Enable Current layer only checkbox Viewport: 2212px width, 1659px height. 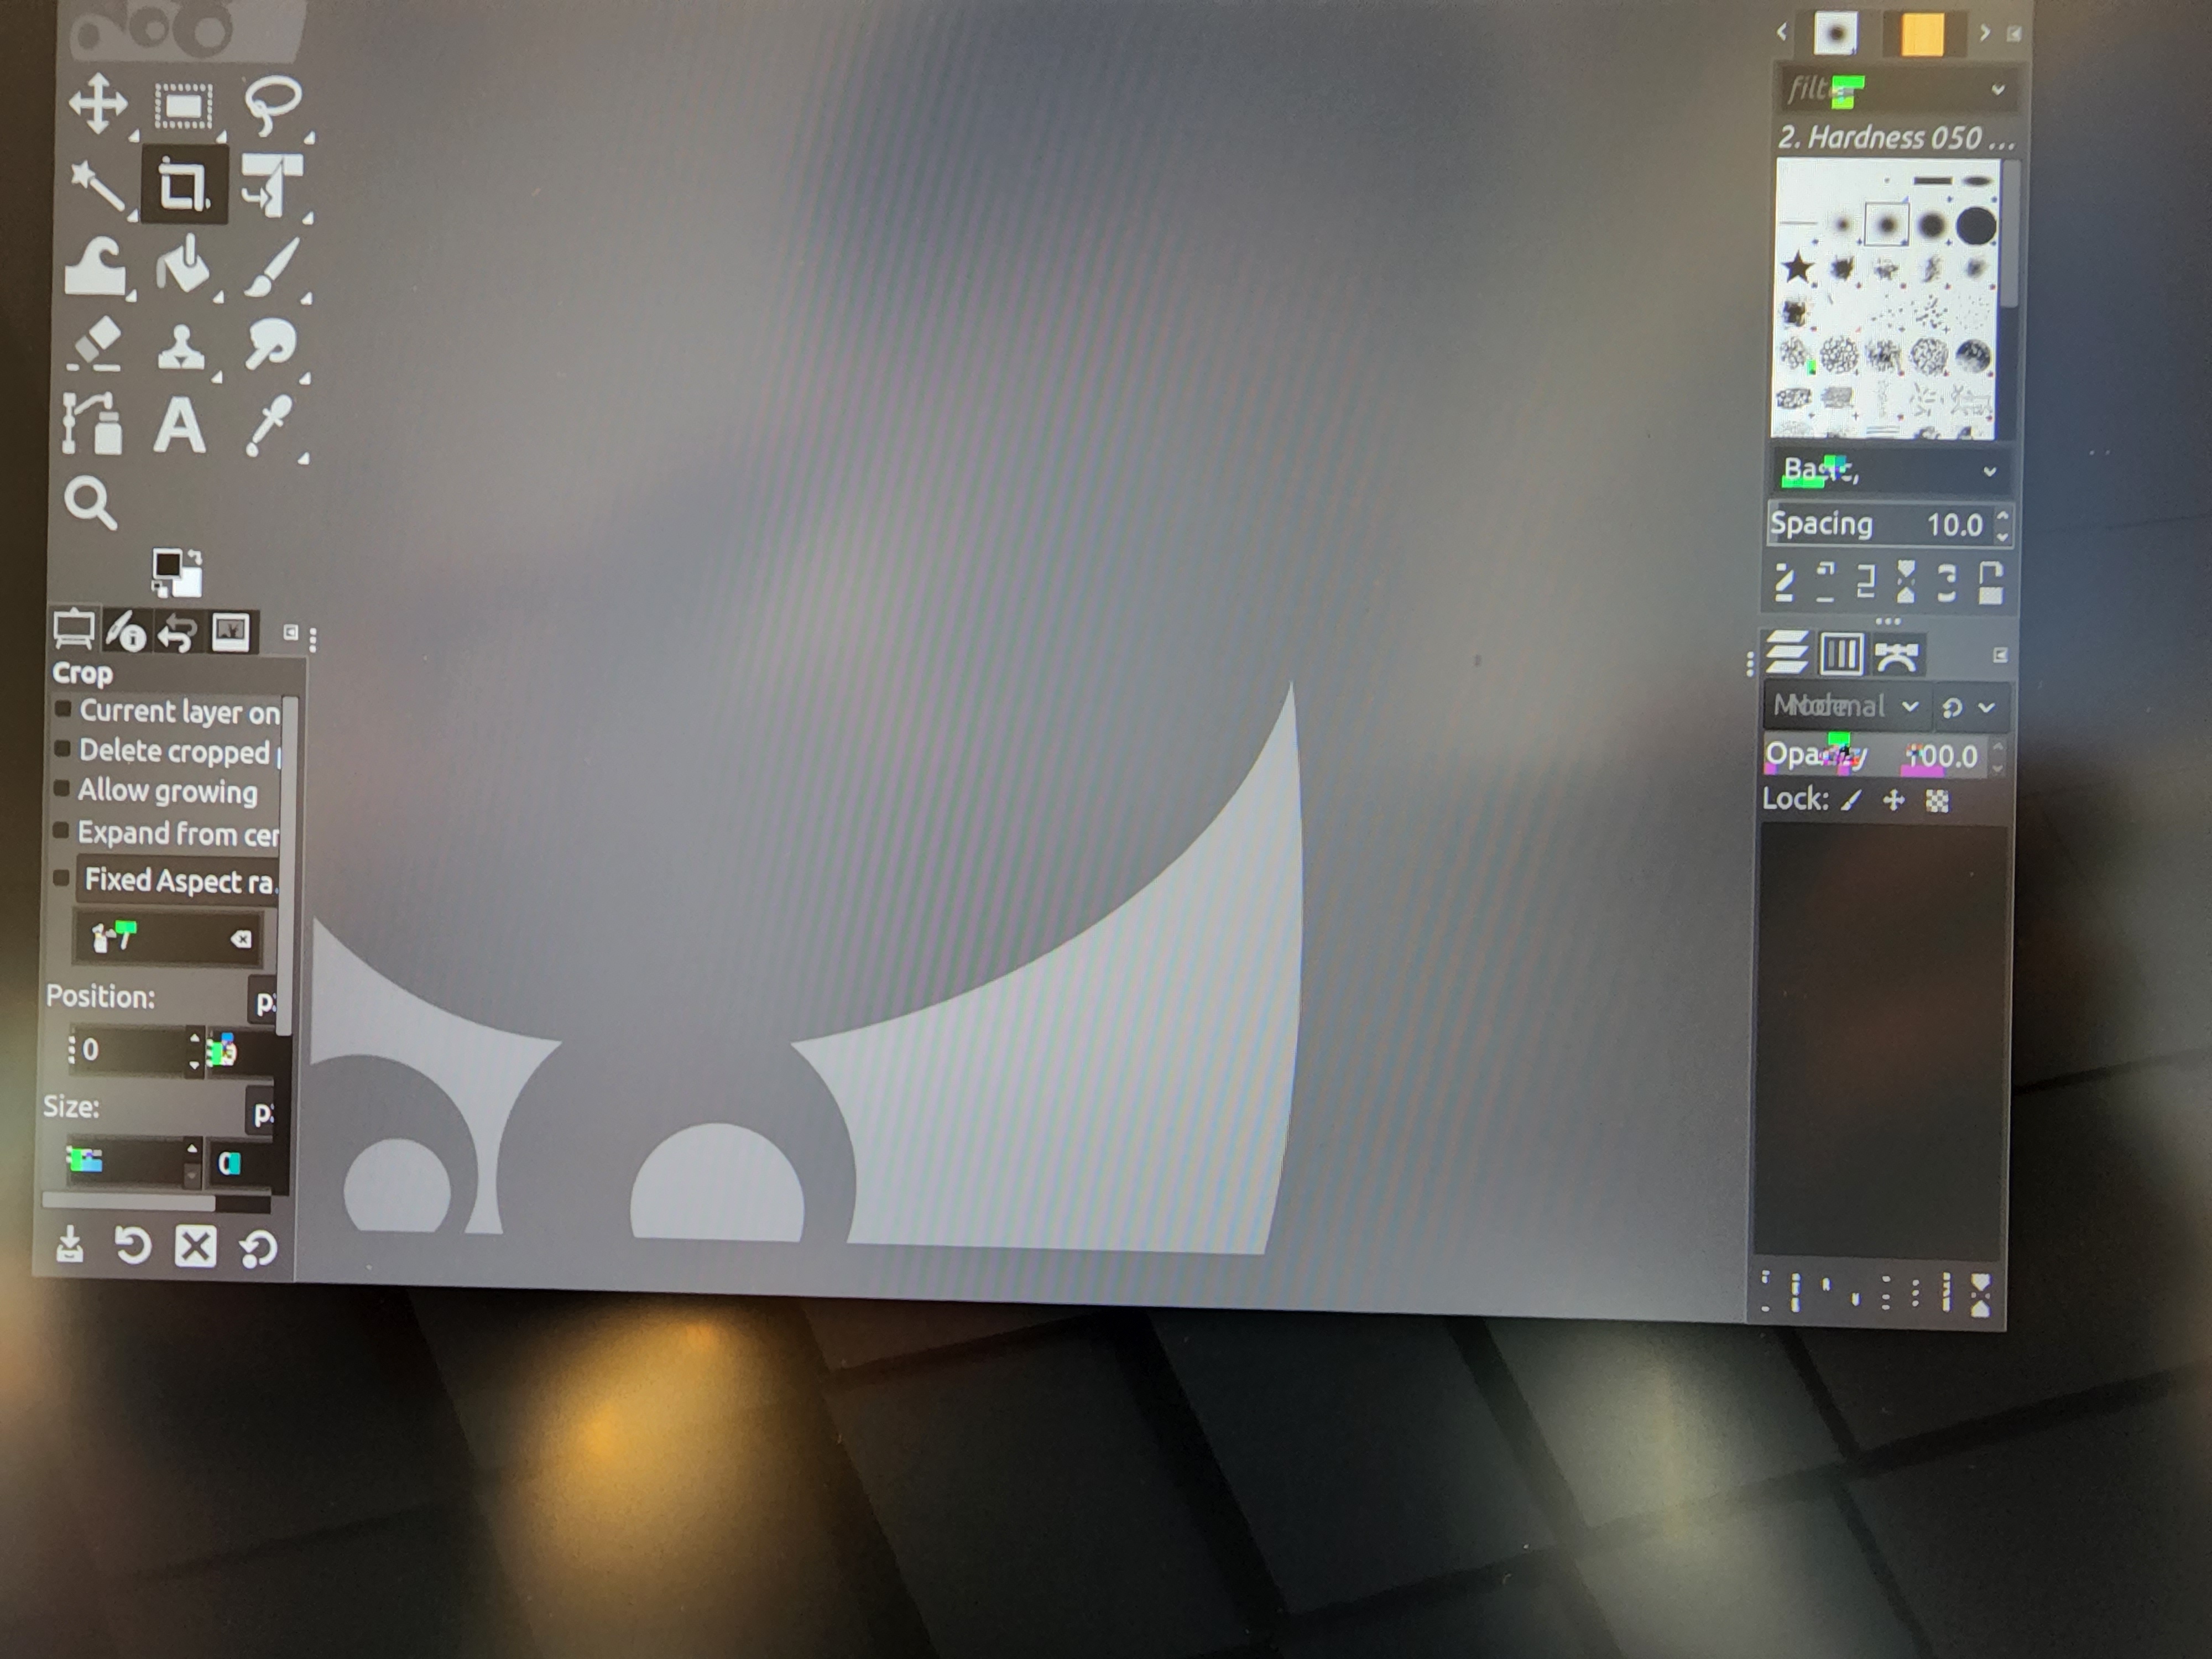click(x=63, y=709)
